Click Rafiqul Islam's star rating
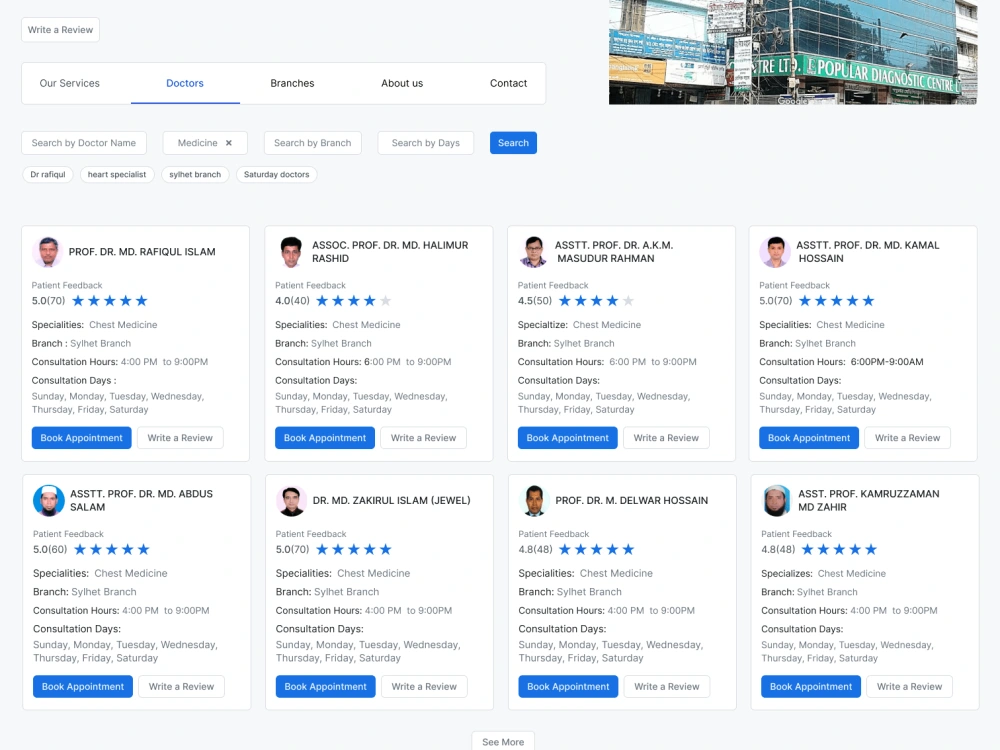The image size is (1000, 750). pos(110,300)
